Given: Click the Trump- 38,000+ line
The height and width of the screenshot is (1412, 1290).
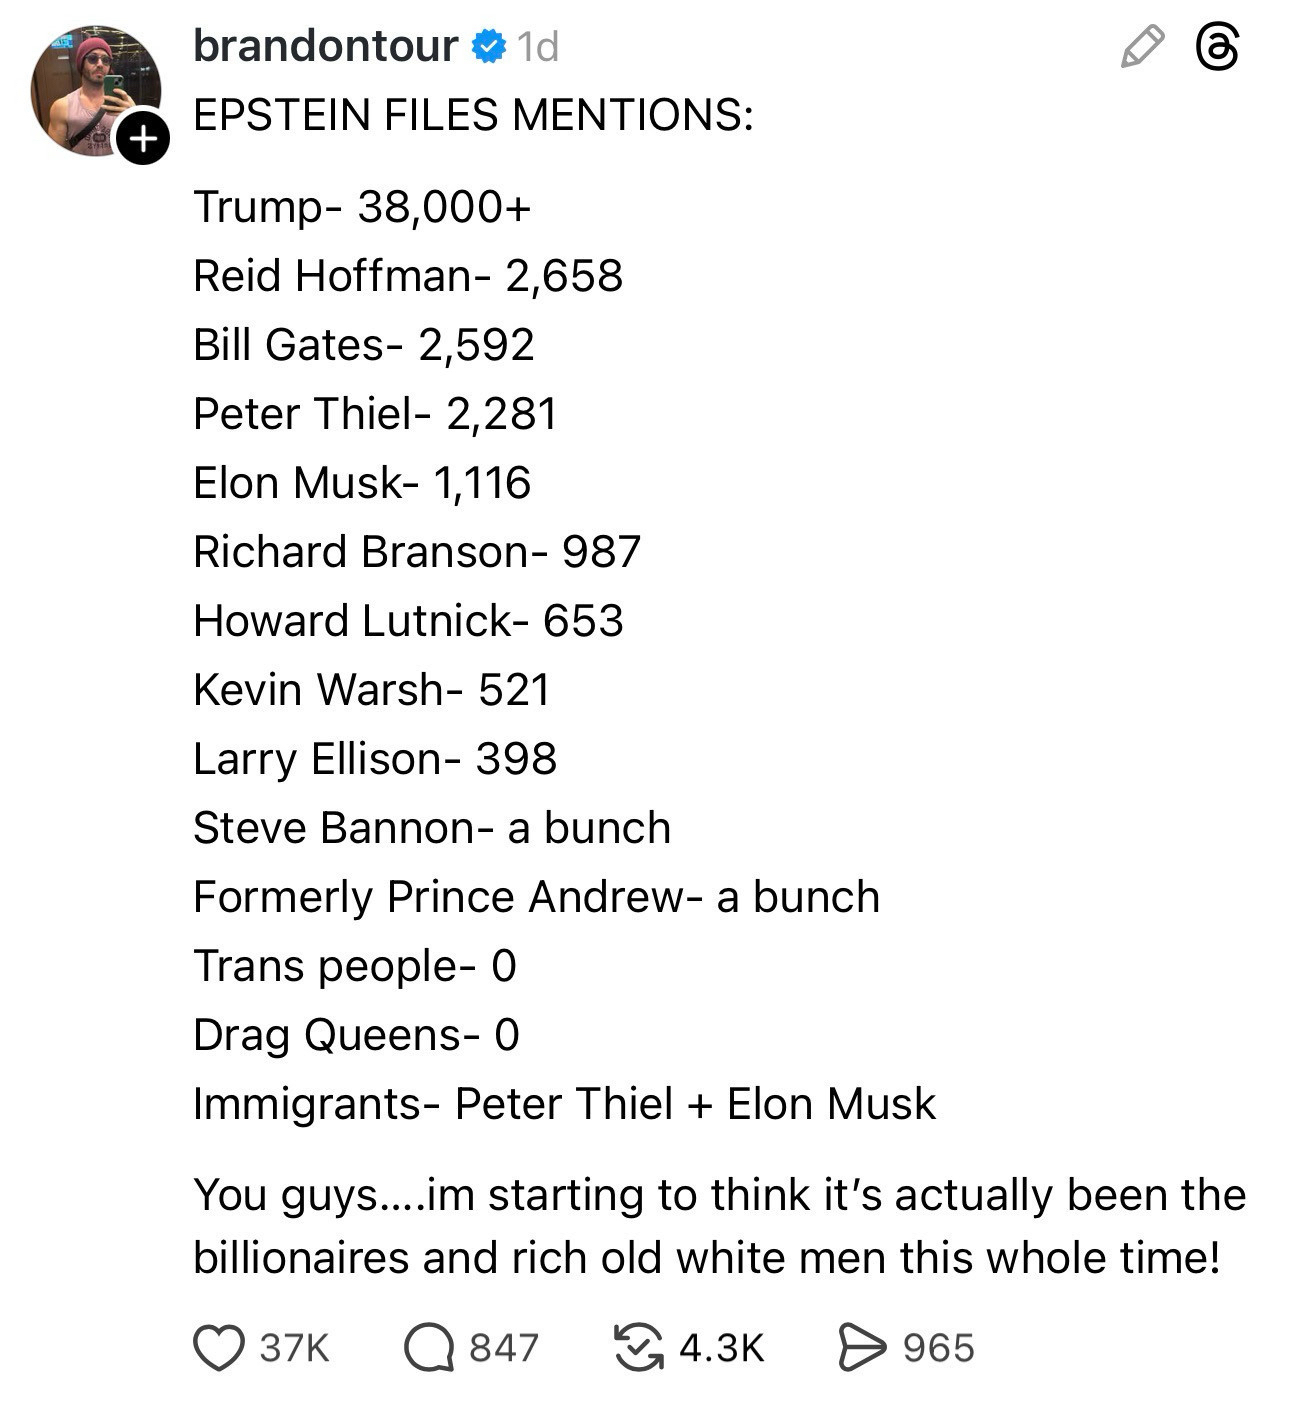Looking at the screenshot, I should click(x=362, y=207).
